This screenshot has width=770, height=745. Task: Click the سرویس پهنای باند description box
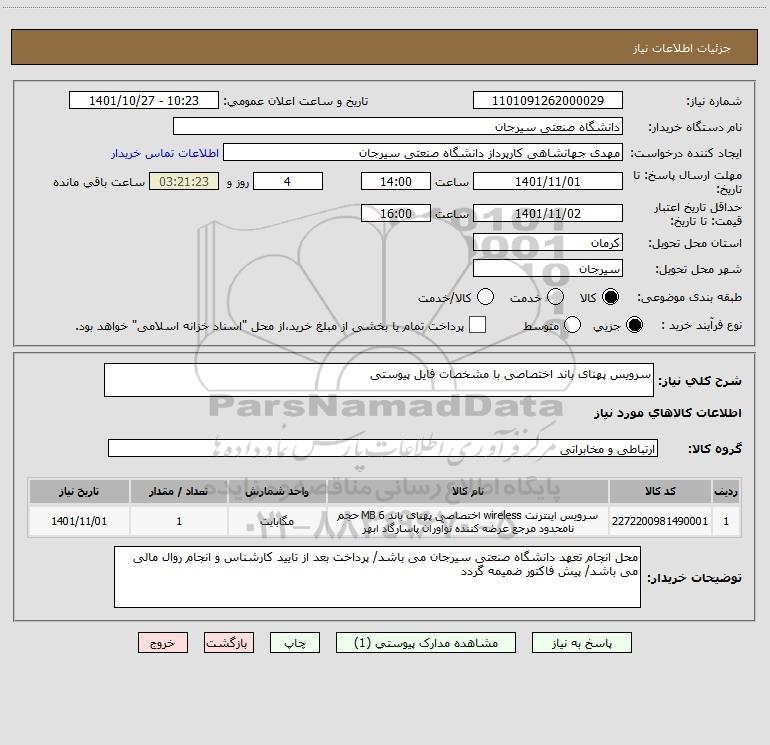coord(379,380)
